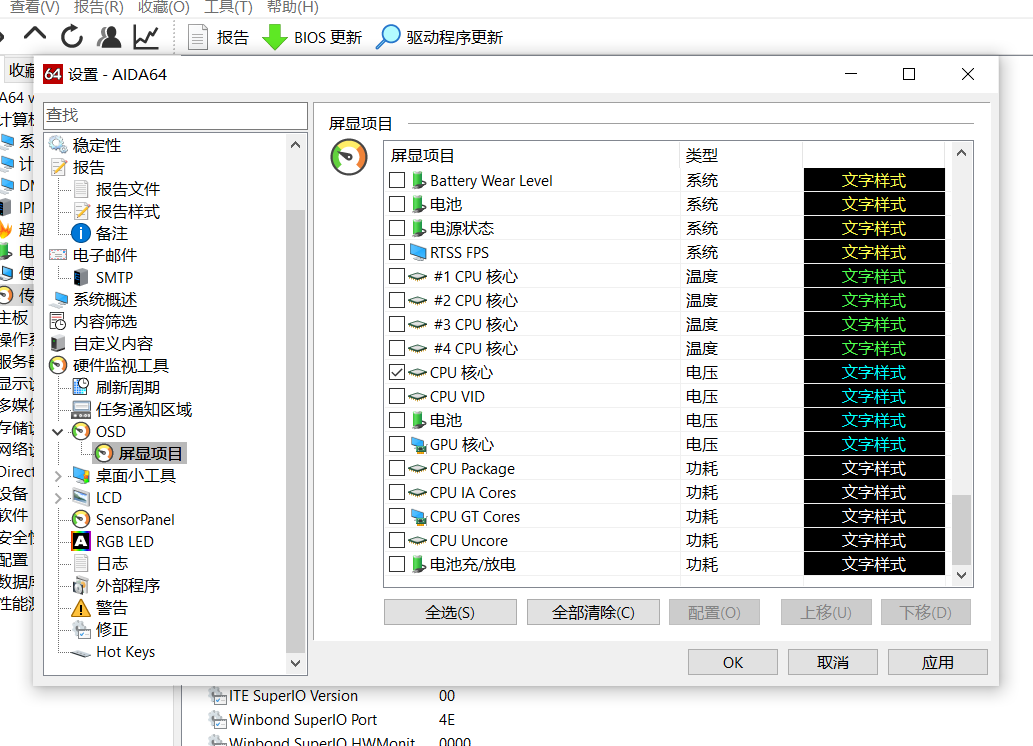Open the 帮助(H) menu

293,7
